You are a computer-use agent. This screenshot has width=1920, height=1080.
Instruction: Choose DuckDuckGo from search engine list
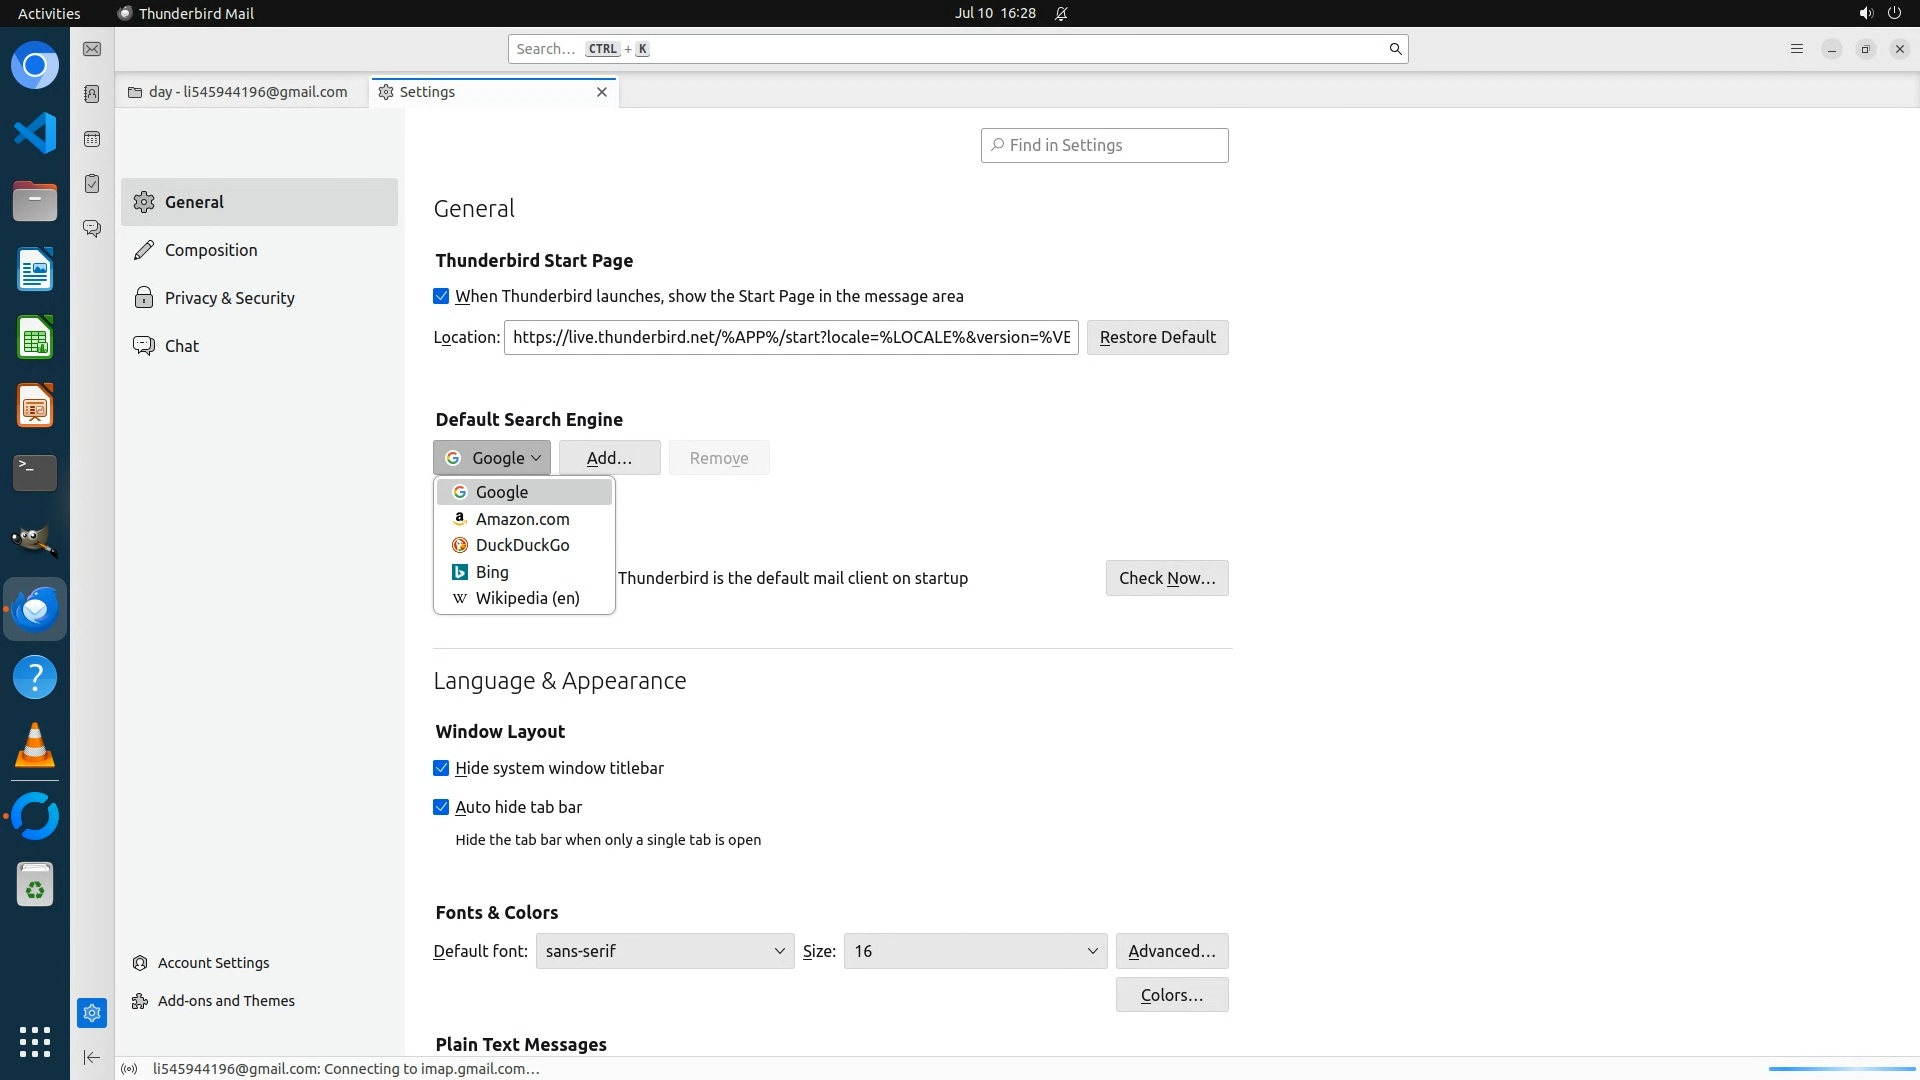[522, 545]
